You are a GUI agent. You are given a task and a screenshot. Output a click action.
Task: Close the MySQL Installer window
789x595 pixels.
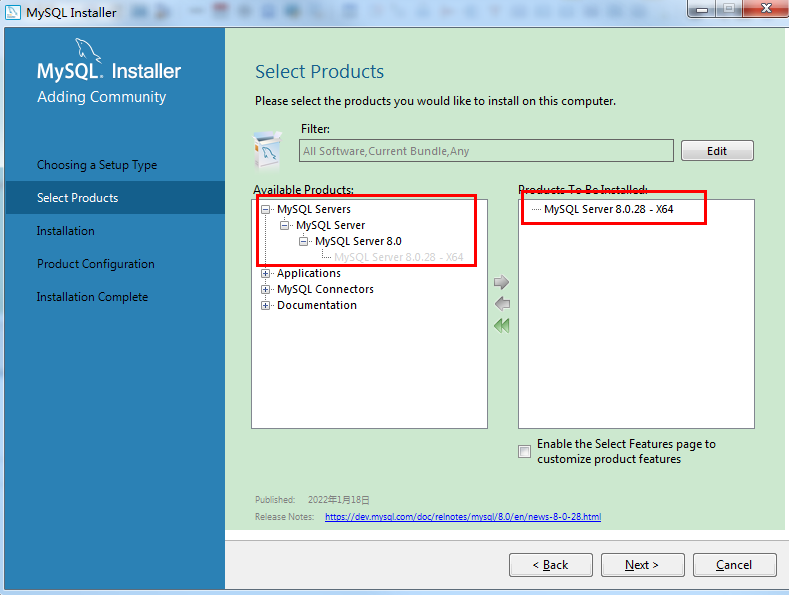(766, 8)
